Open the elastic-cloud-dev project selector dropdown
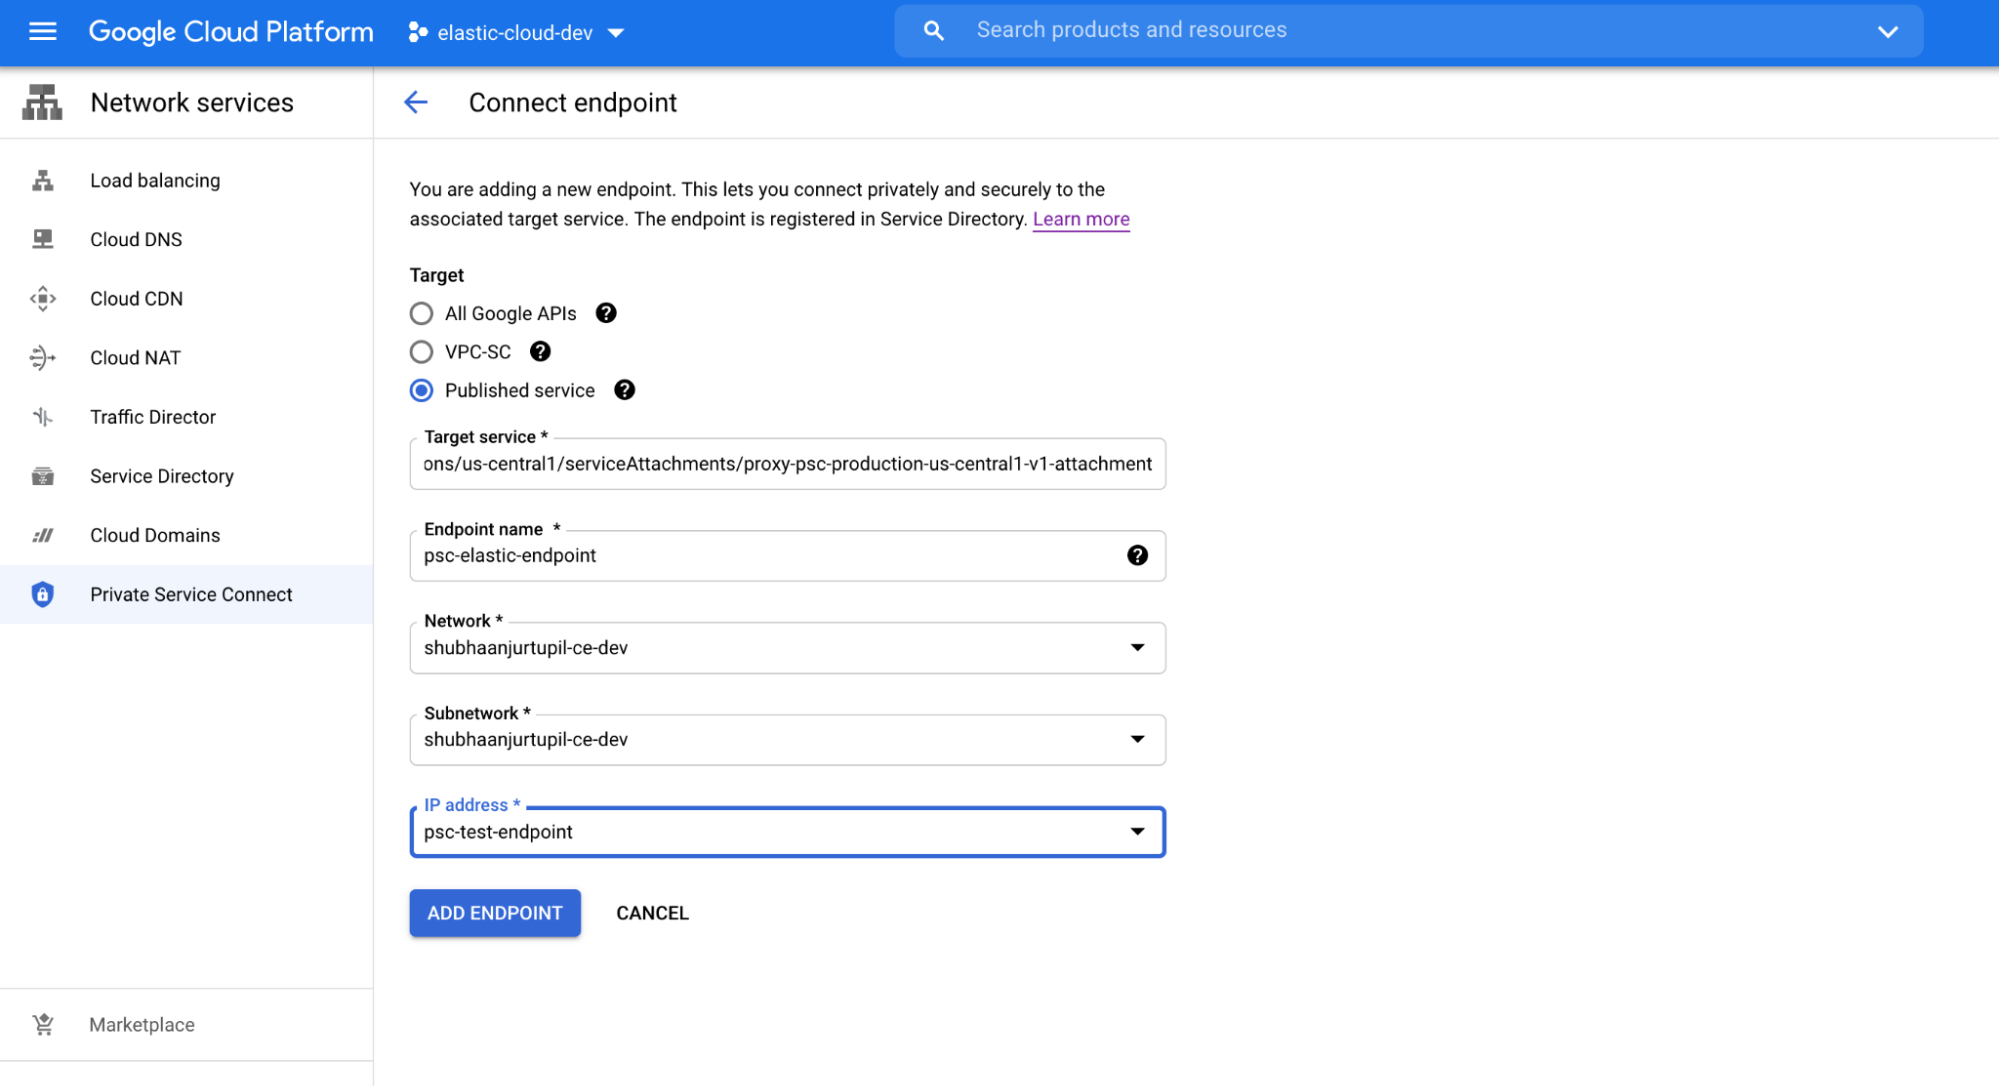Image resolution: width=1999 pixels, height=1087 pixels. 516,33
